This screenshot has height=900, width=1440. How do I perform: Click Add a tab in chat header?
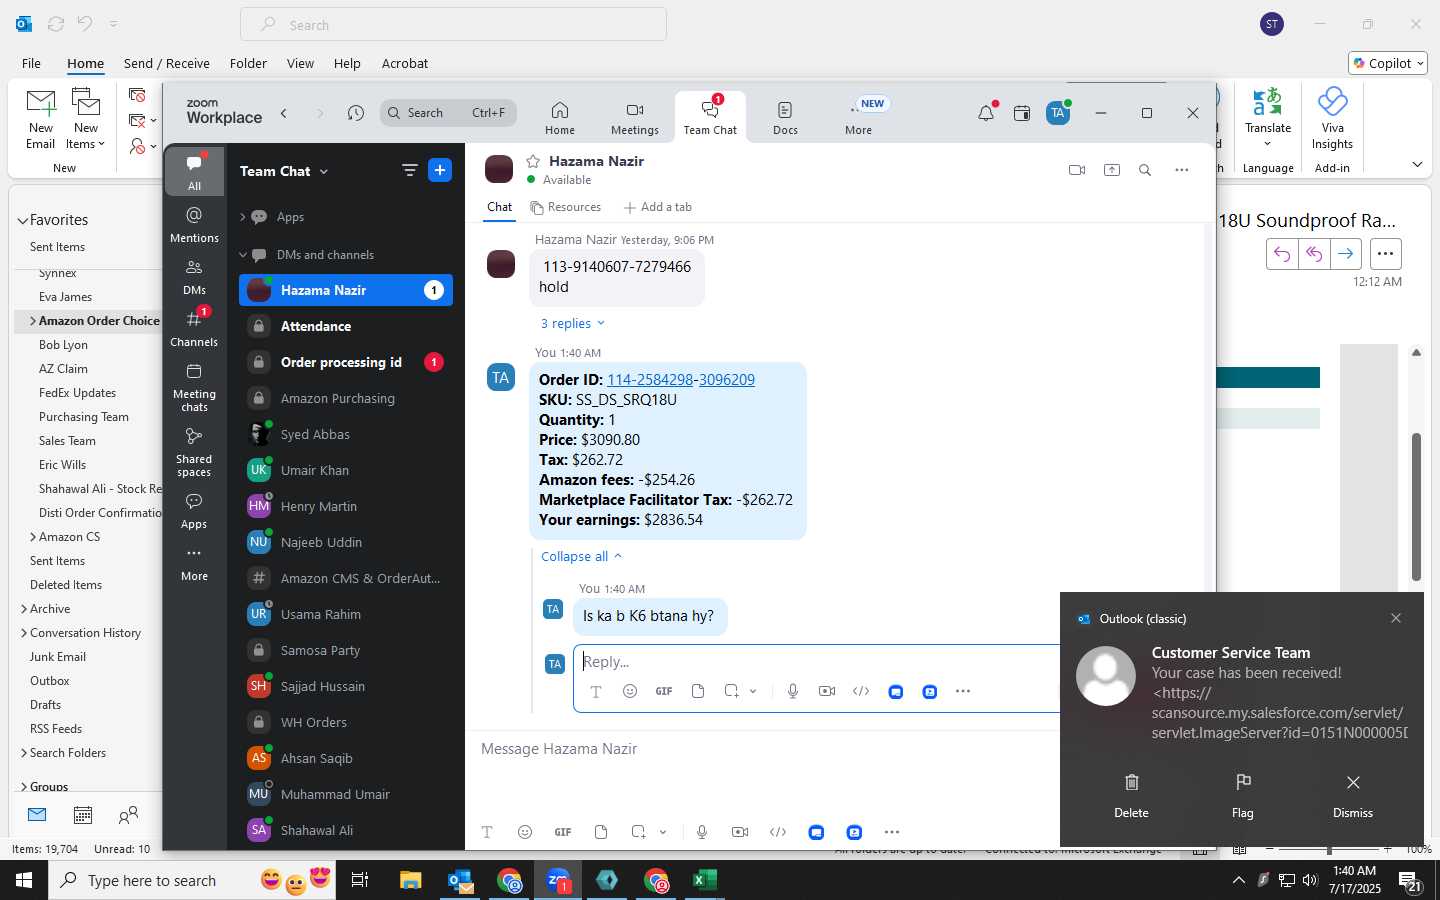click(x=658, y=207)
